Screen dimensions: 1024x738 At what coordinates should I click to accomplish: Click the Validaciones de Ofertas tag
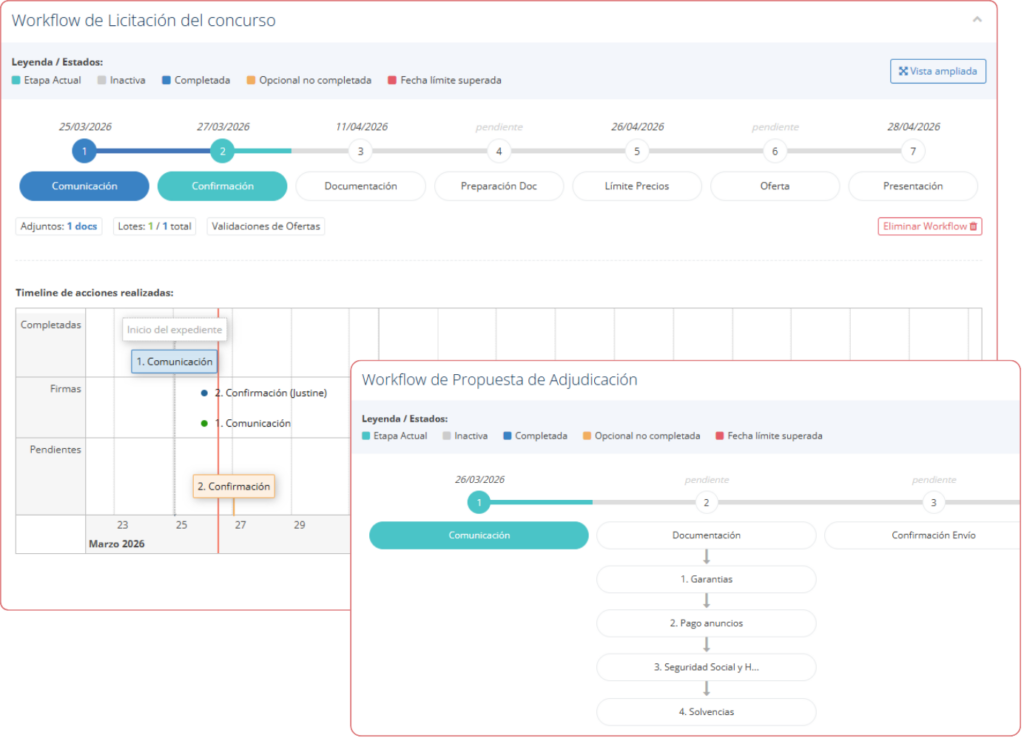point(266,227)
